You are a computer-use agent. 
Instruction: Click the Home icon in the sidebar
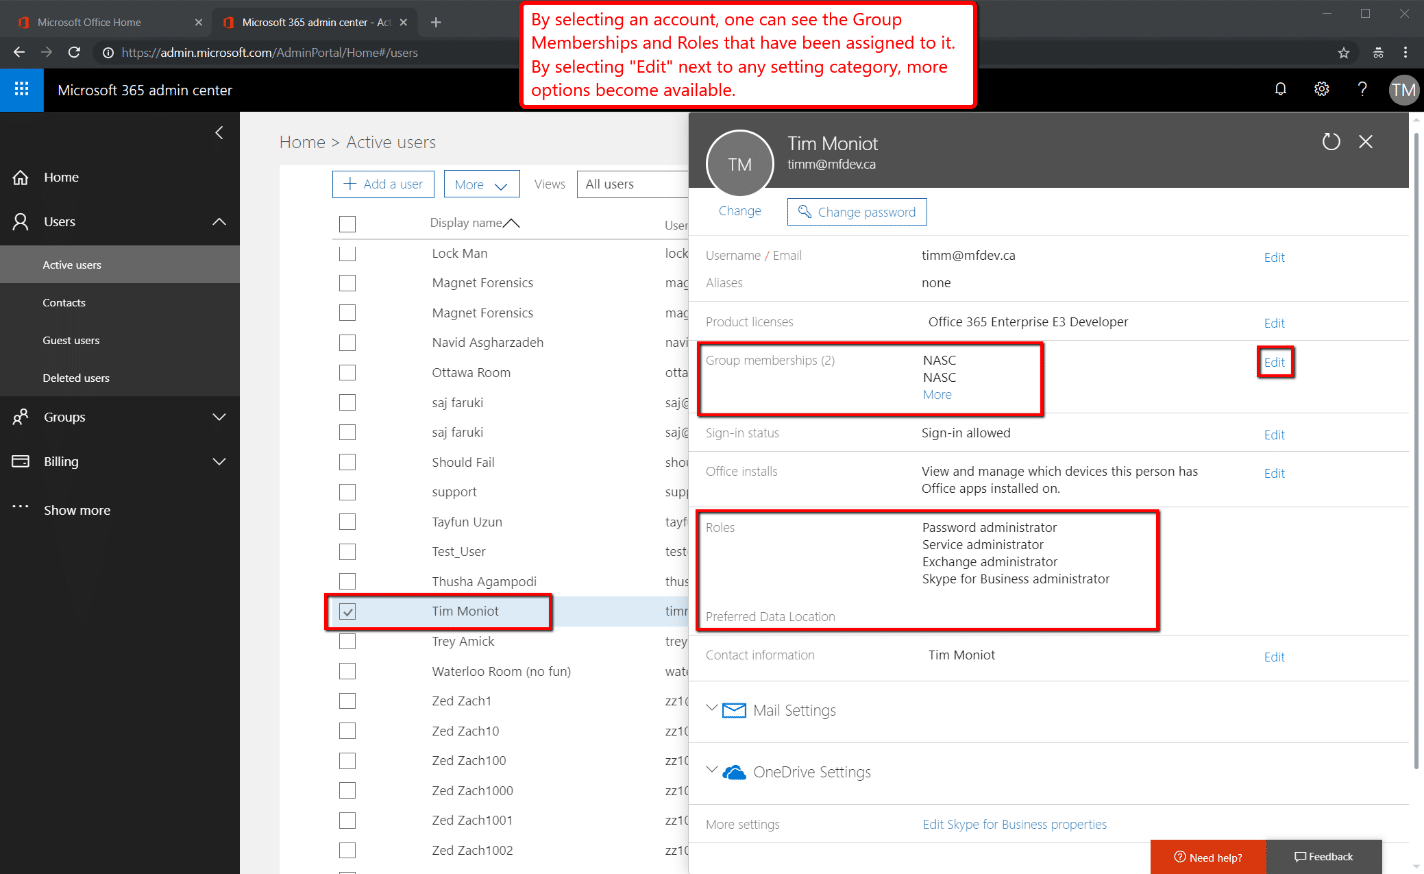click(x=20, y=177)
